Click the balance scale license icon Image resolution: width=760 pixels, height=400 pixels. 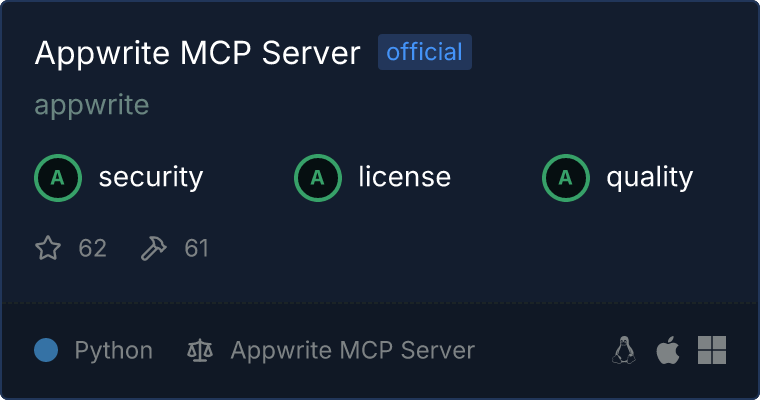200,351
